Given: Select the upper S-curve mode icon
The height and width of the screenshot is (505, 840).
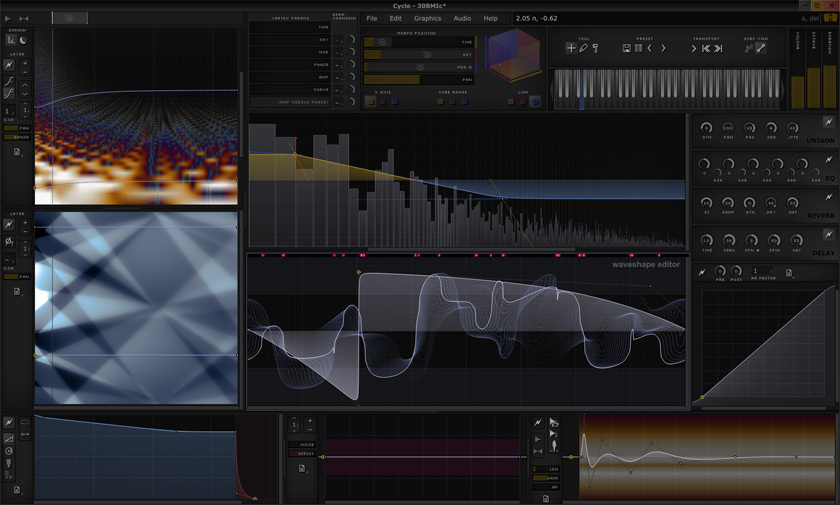Looking at the screenshot, I should [x=9, y=81].
